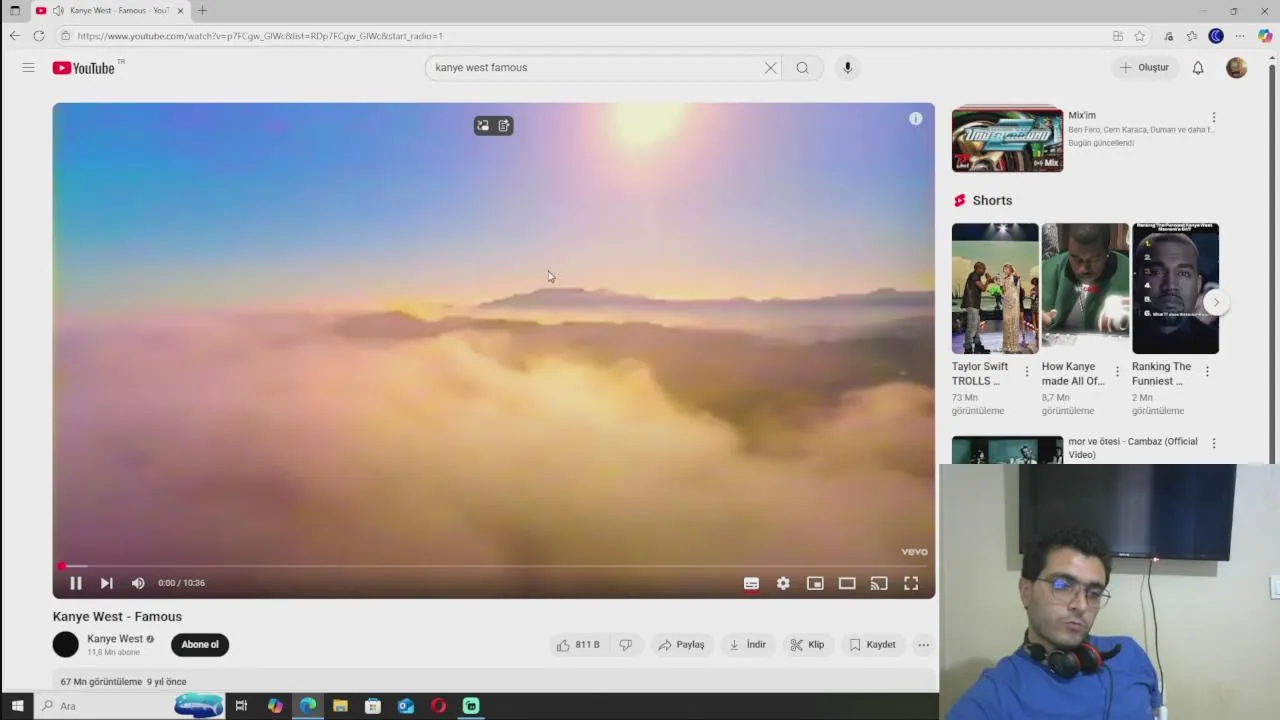Toggle subtitles on the player
This screenshot has height=720, width=1280.
click(x=751, y=583)
